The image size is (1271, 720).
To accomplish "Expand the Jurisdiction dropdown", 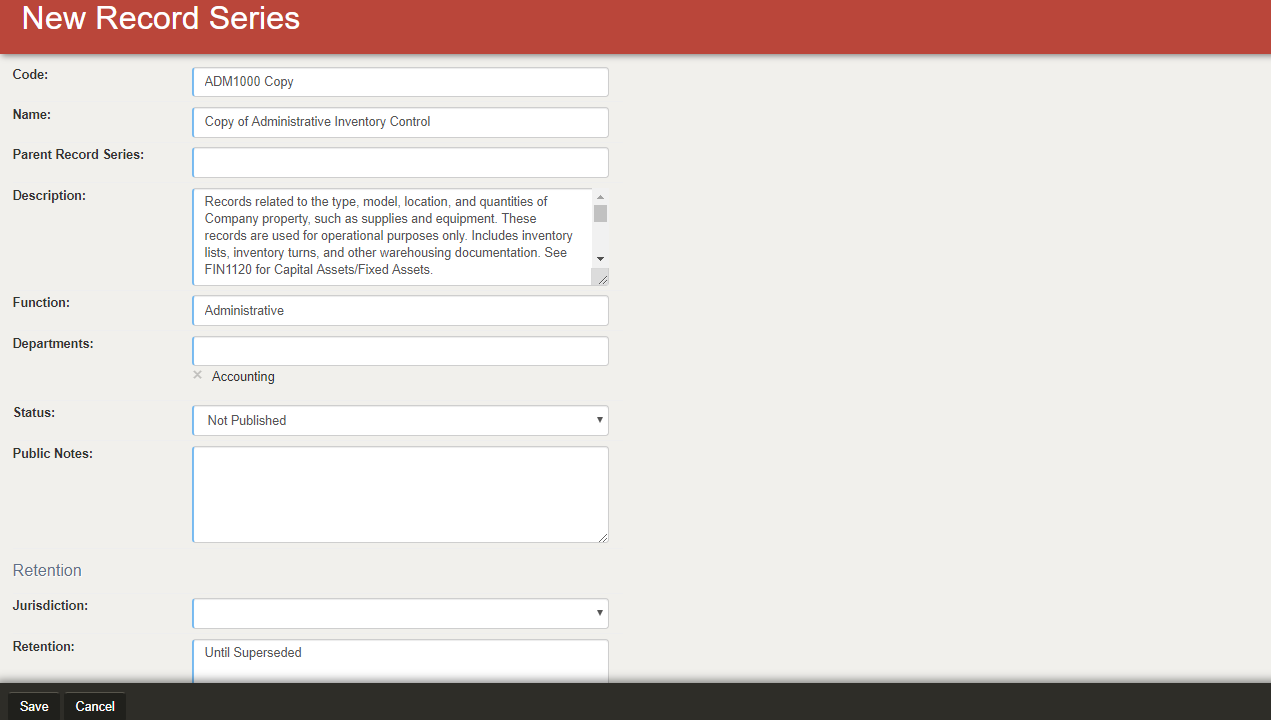I will point(400,614).
